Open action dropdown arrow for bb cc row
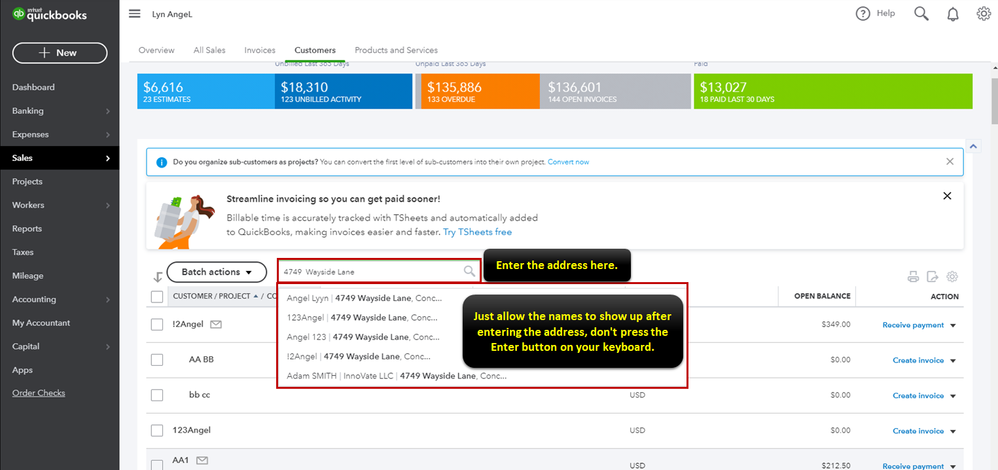Image resolution: width=998 pixels, height=470 pixels. [953, 395]
